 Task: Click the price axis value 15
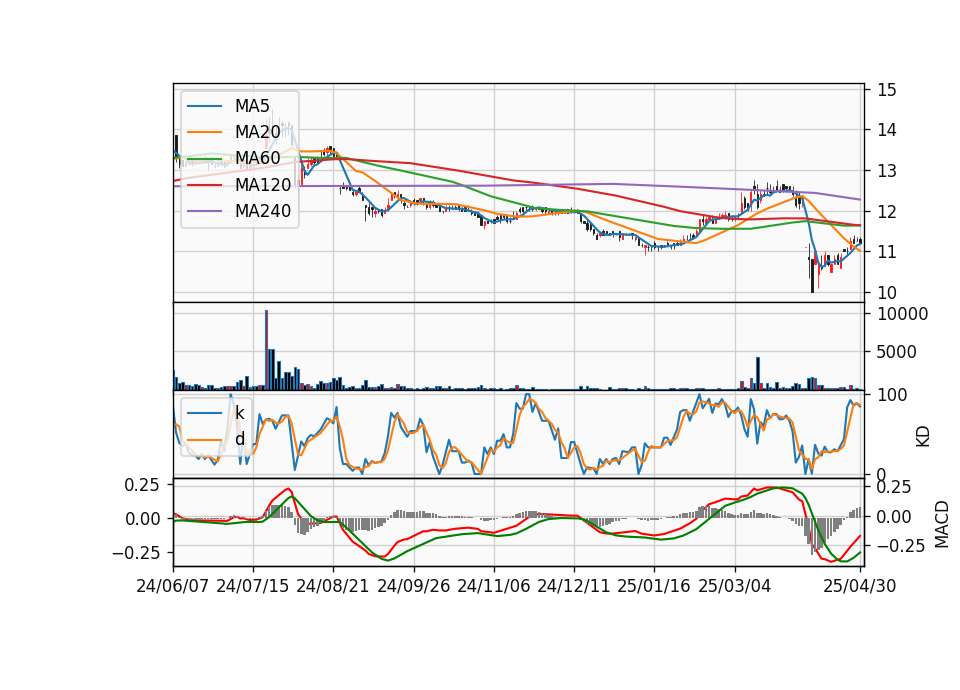pyautogui.click(x=887, y=90)
